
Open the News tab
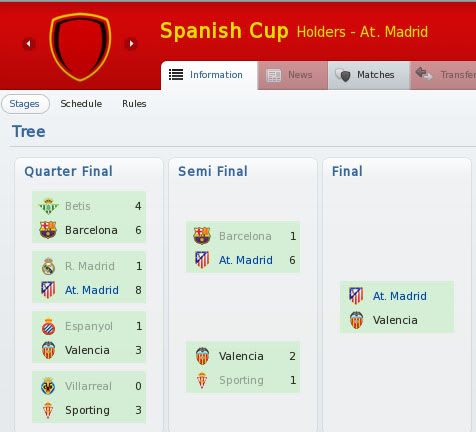click(293, 75)
